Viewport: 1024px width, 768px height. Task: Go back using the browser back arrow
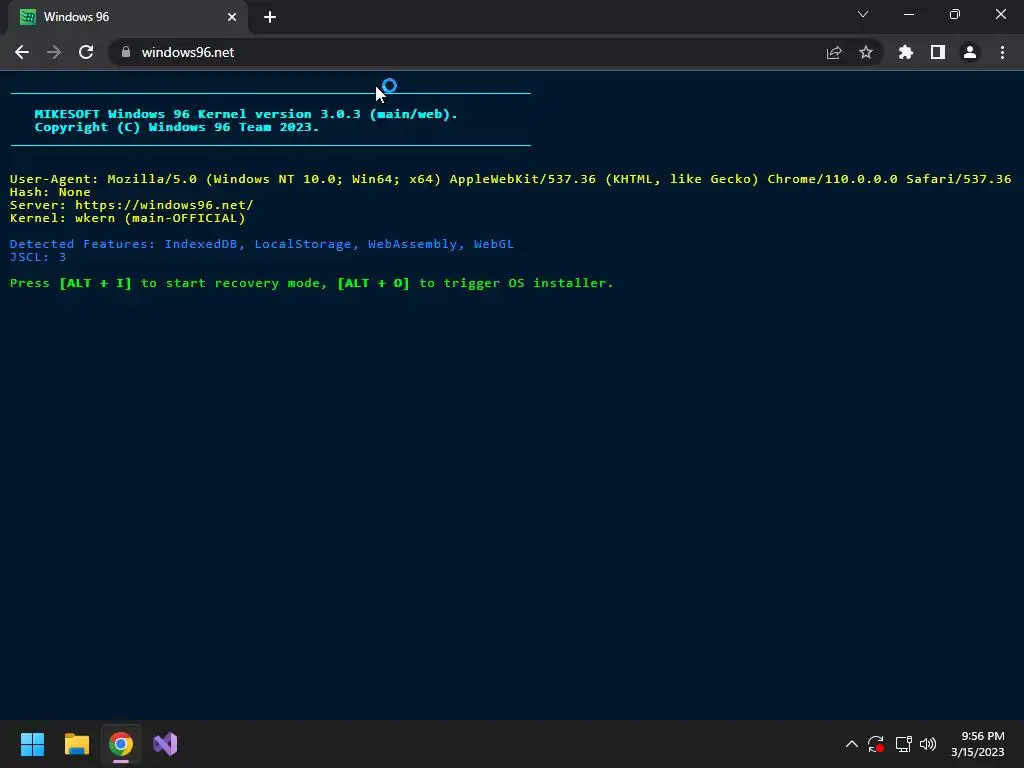pos(22,52)
